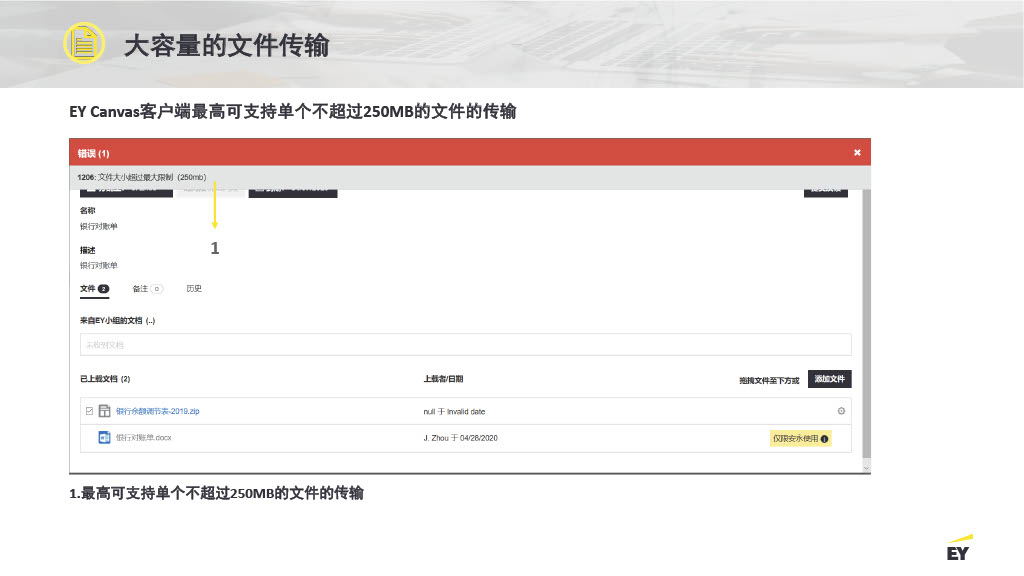Select the 'J. Zhou 于 04/28/2020' text
This screenshot has width=1024, height=576.
[460, 438]
